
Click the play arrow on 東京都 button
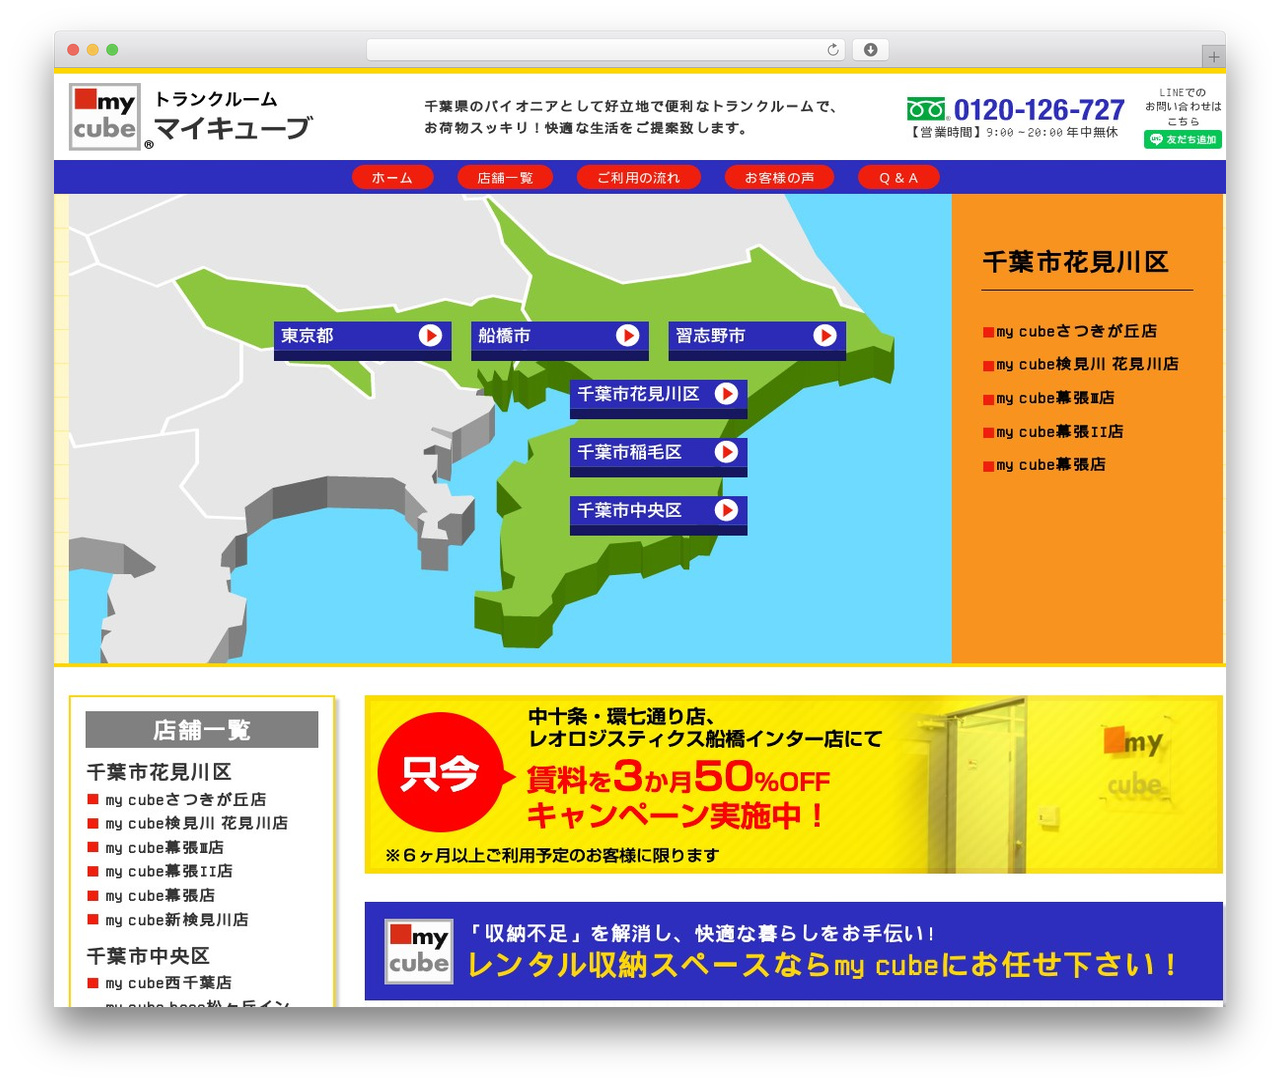click(430, 335)
